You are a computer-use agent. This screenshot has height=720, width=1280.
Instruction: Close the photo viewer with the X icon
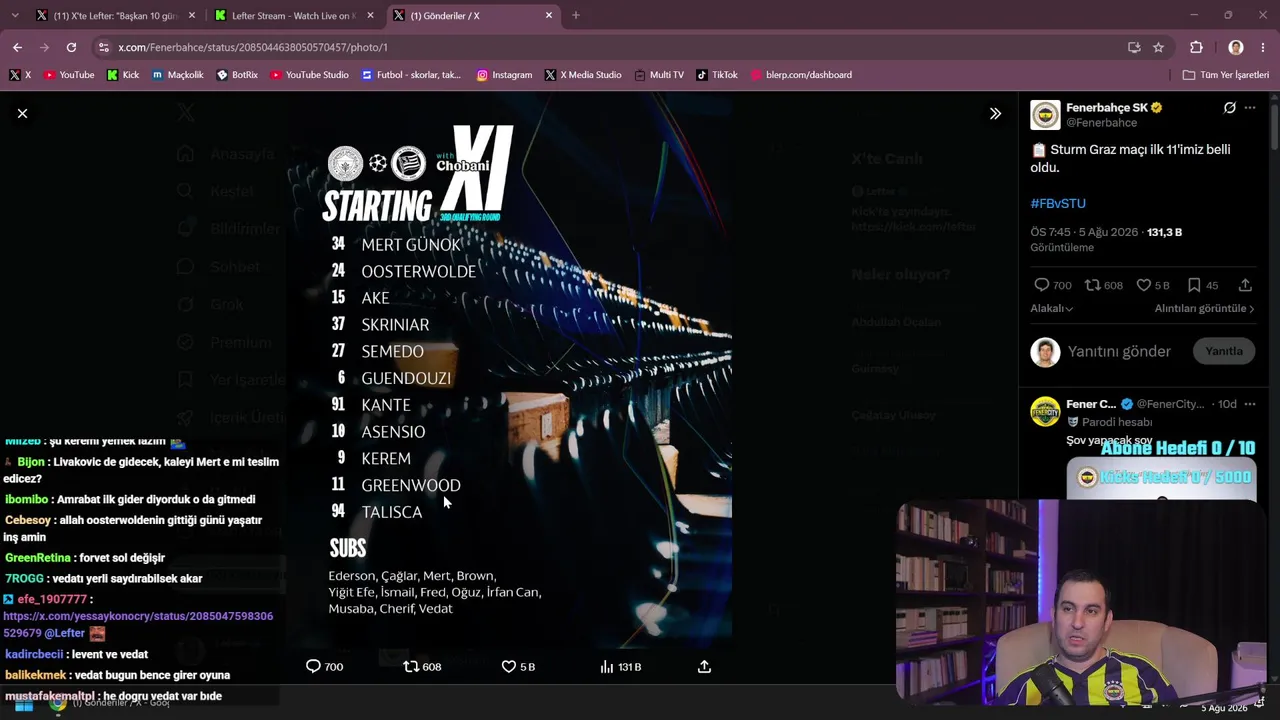coord(22,114)
